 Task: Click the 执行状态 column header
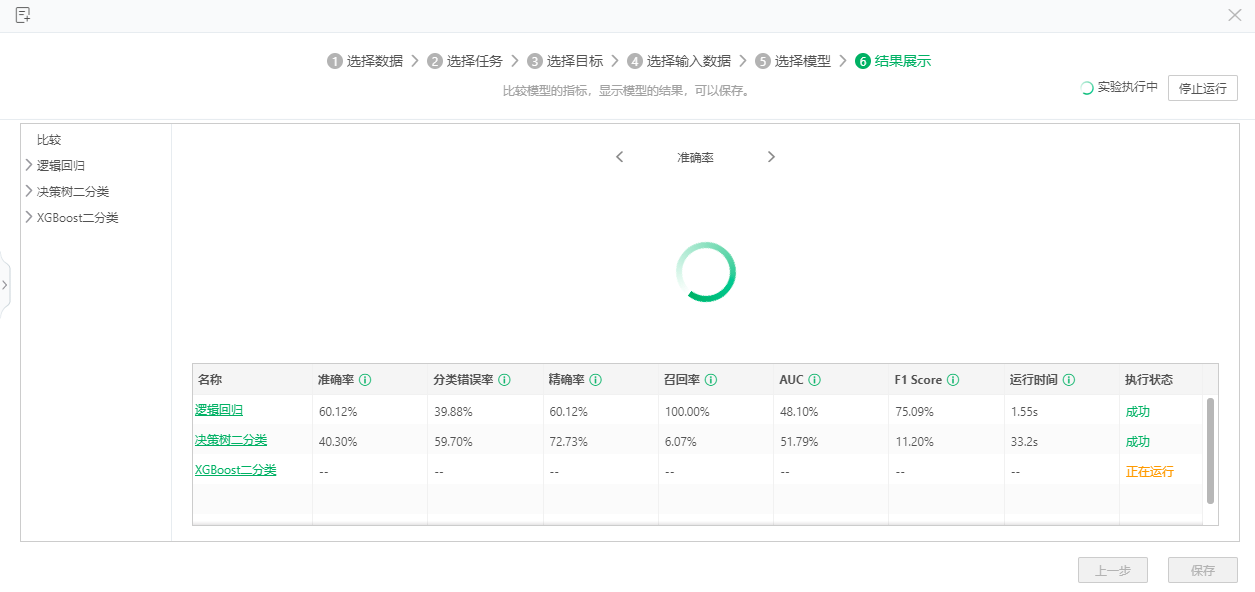[1149, 380]
